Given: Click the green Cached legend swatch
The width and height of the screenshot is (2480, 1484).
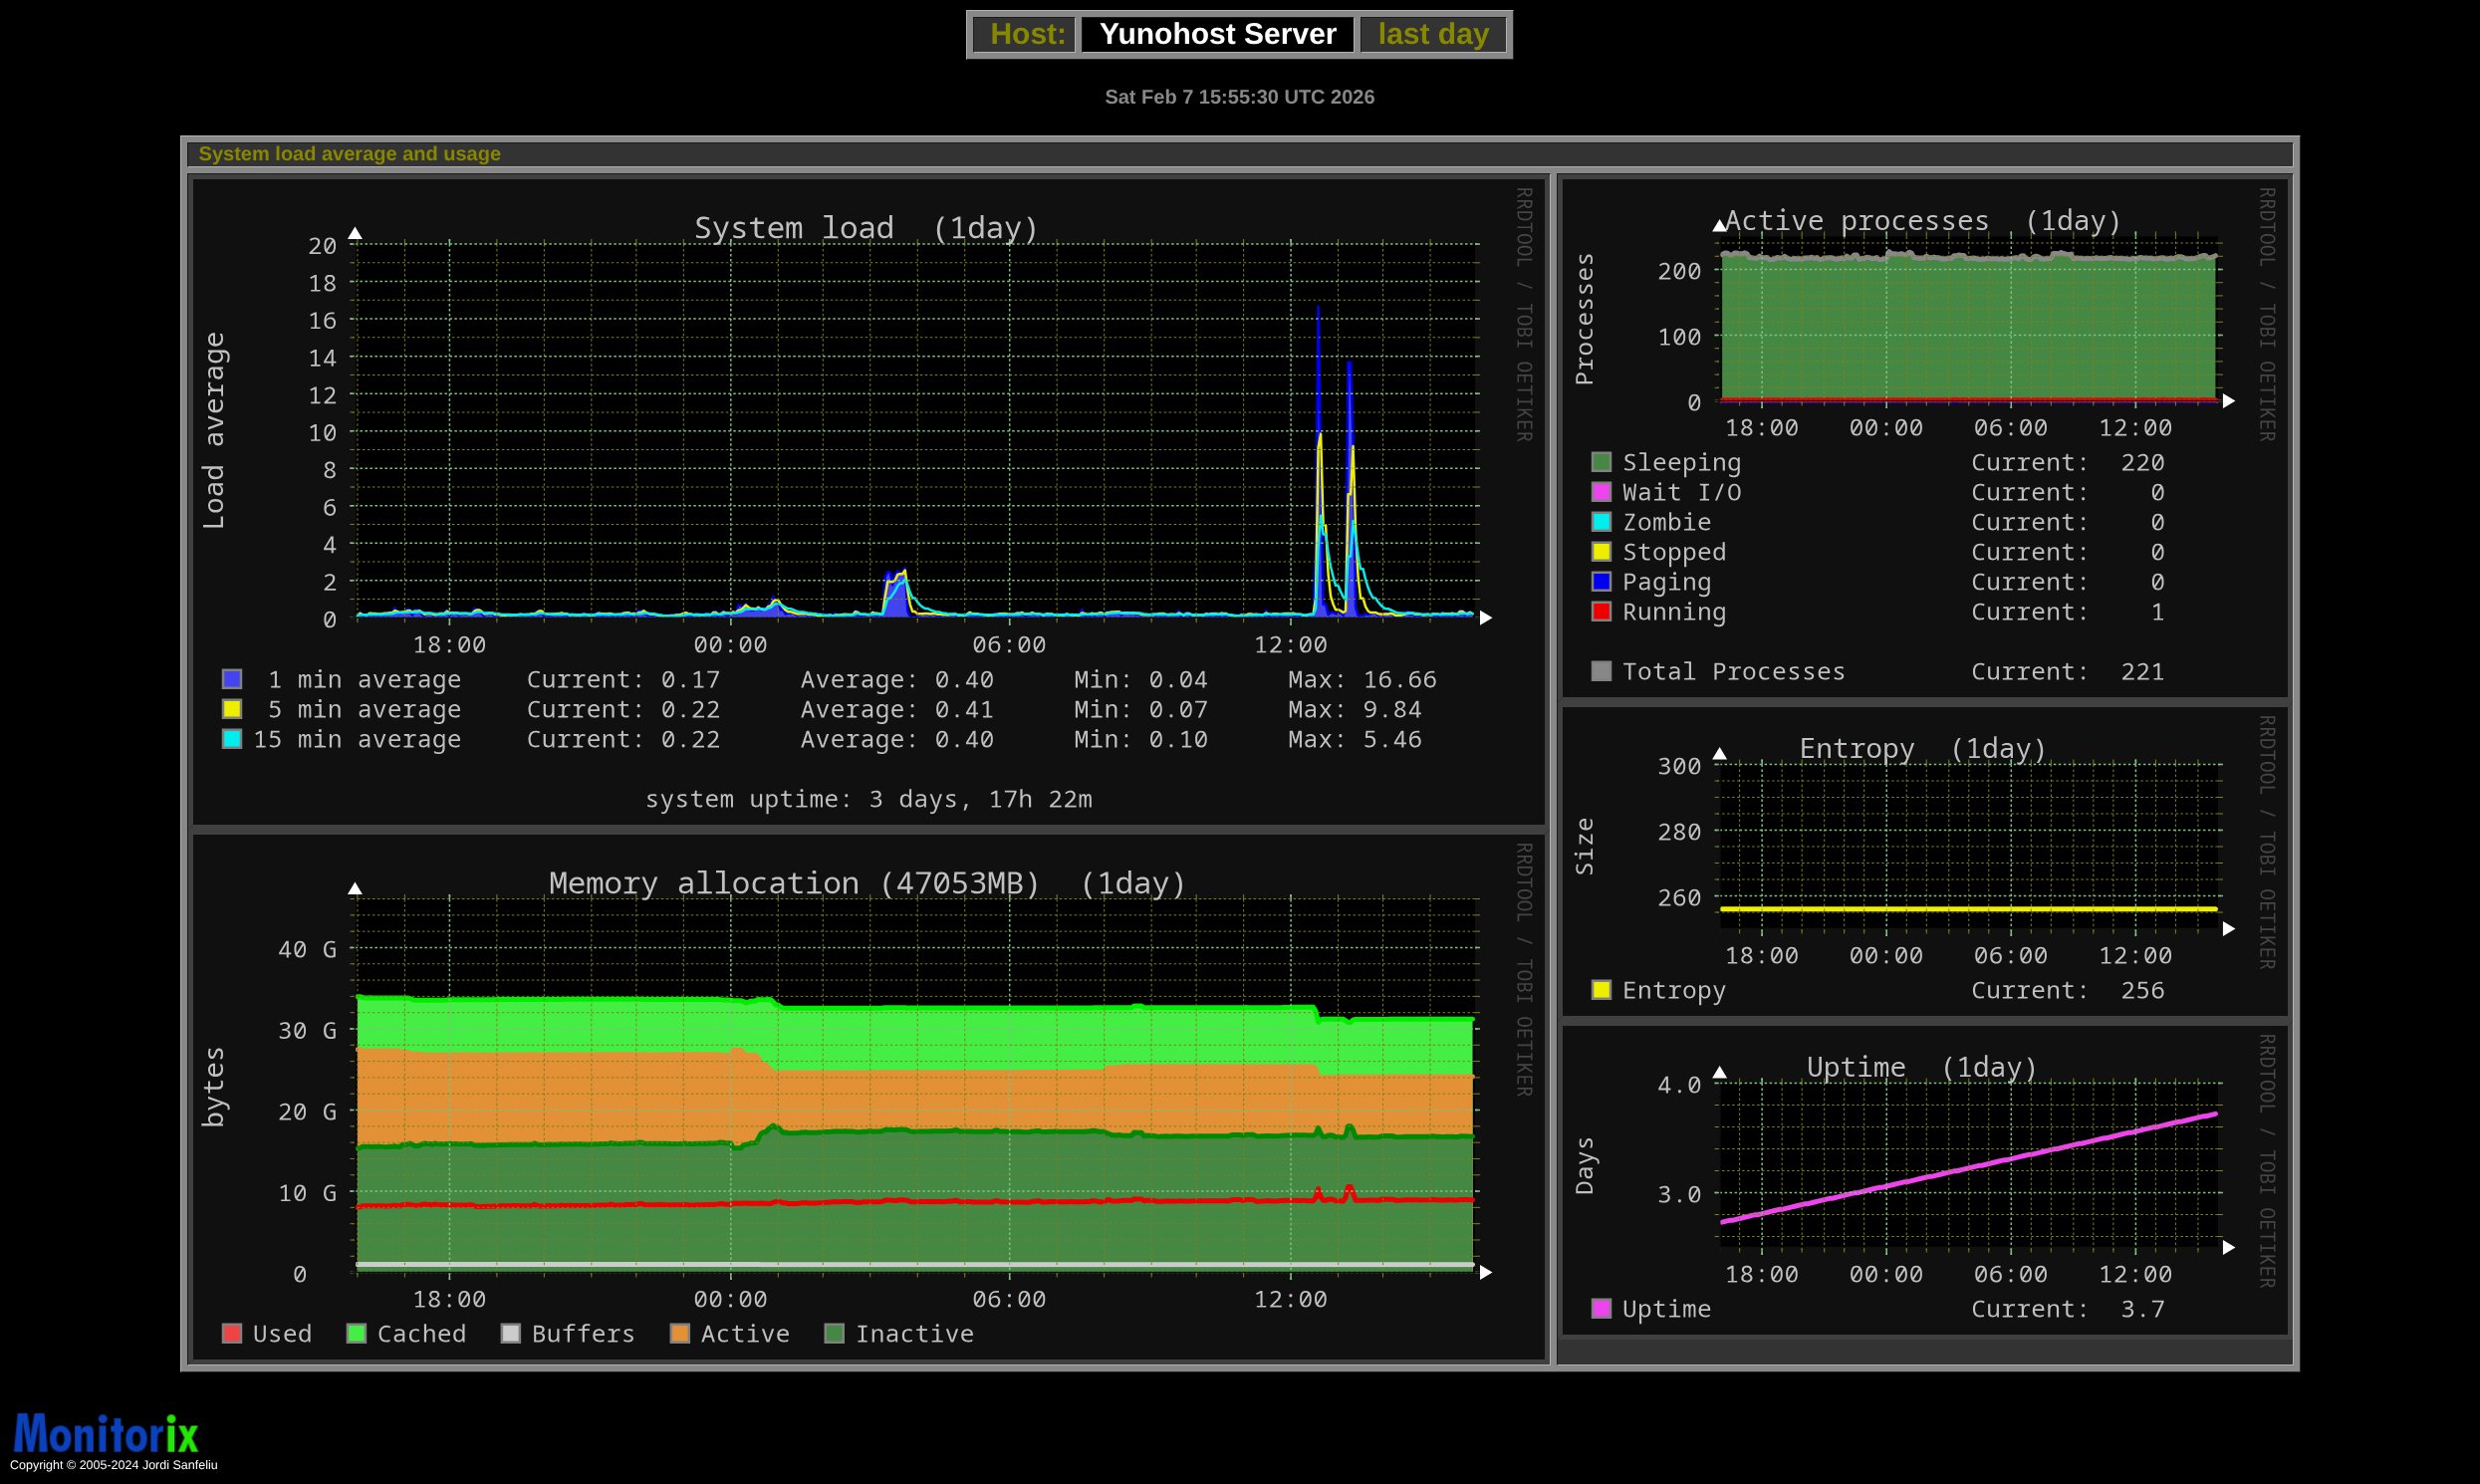Looking at the screenshot, I should 356,1333.
